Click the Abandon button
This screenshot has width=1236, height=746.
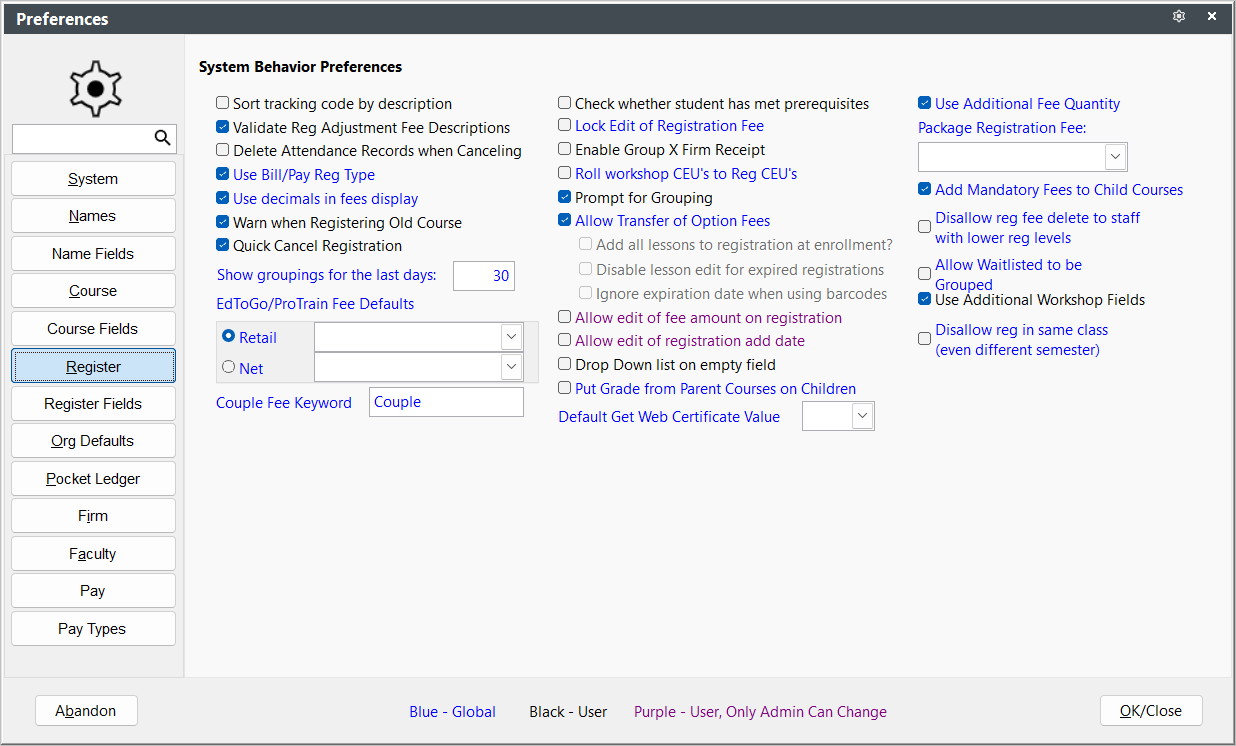click(x=86, y=711)
